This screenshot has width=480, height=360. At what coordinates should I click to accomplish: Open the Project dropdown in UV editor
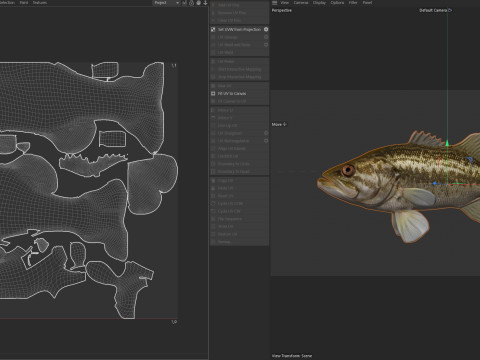point(166,3)
